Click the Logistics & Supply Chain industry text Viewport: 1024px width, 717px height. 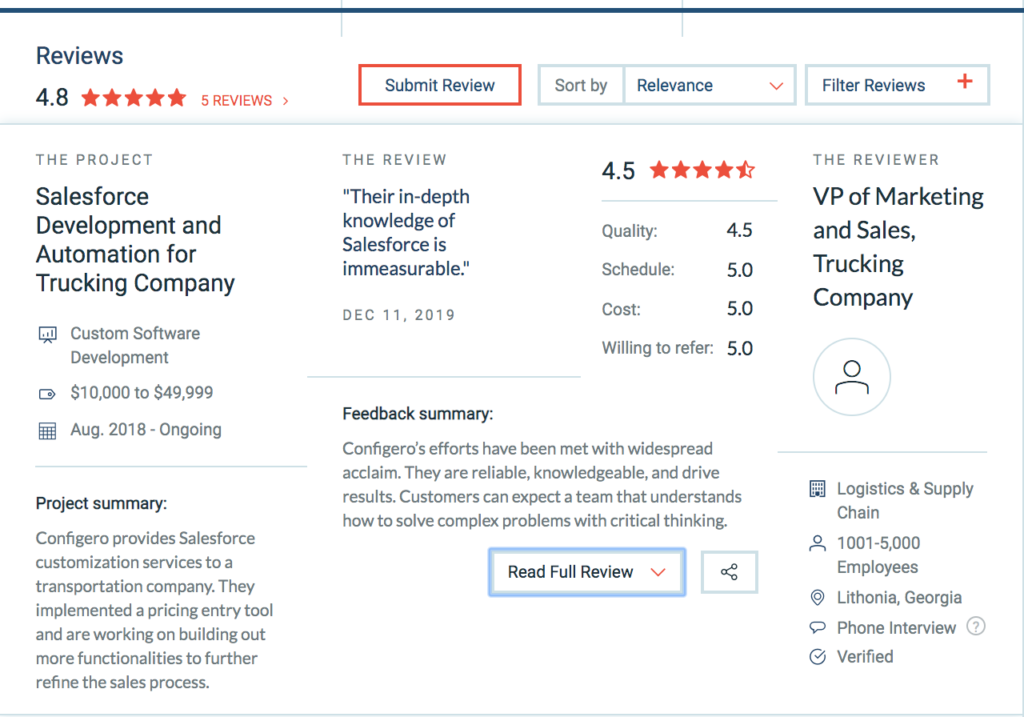pyautogui.click(x=905, y=500)
